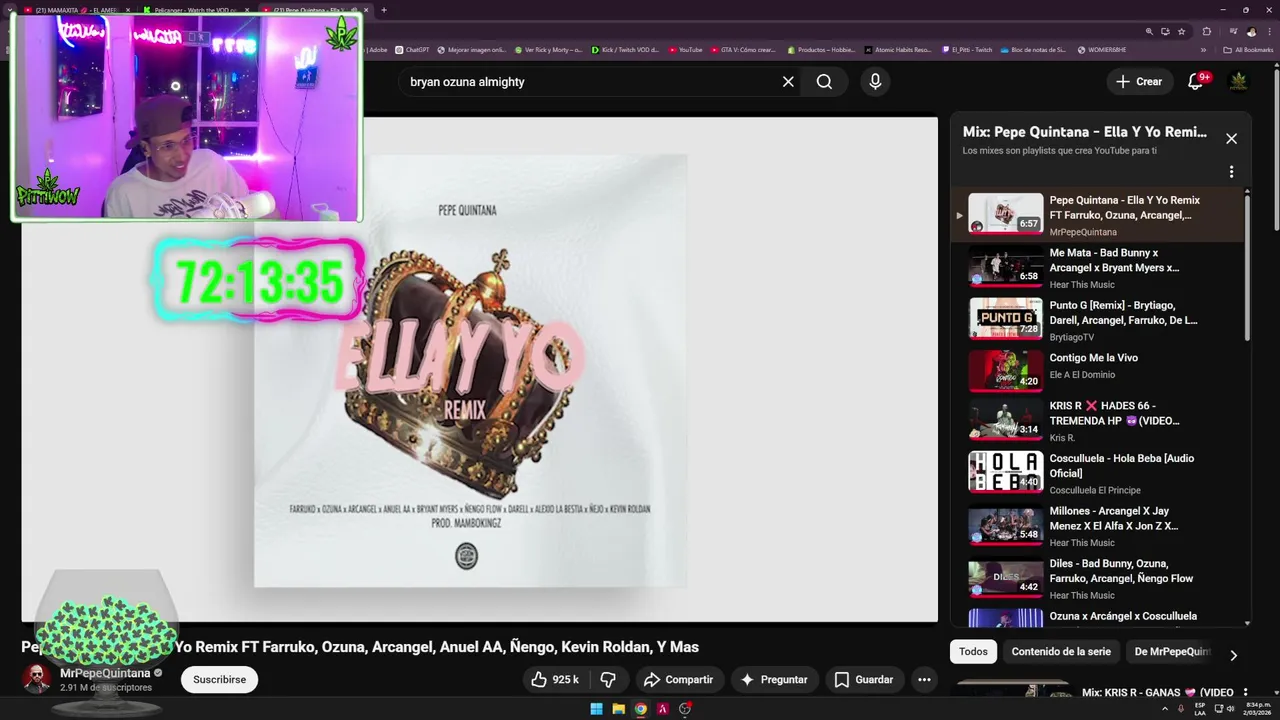Open the Windows Start menu
The width and height of the screenshot is (1280, 720).
click(x=596, y=709)
